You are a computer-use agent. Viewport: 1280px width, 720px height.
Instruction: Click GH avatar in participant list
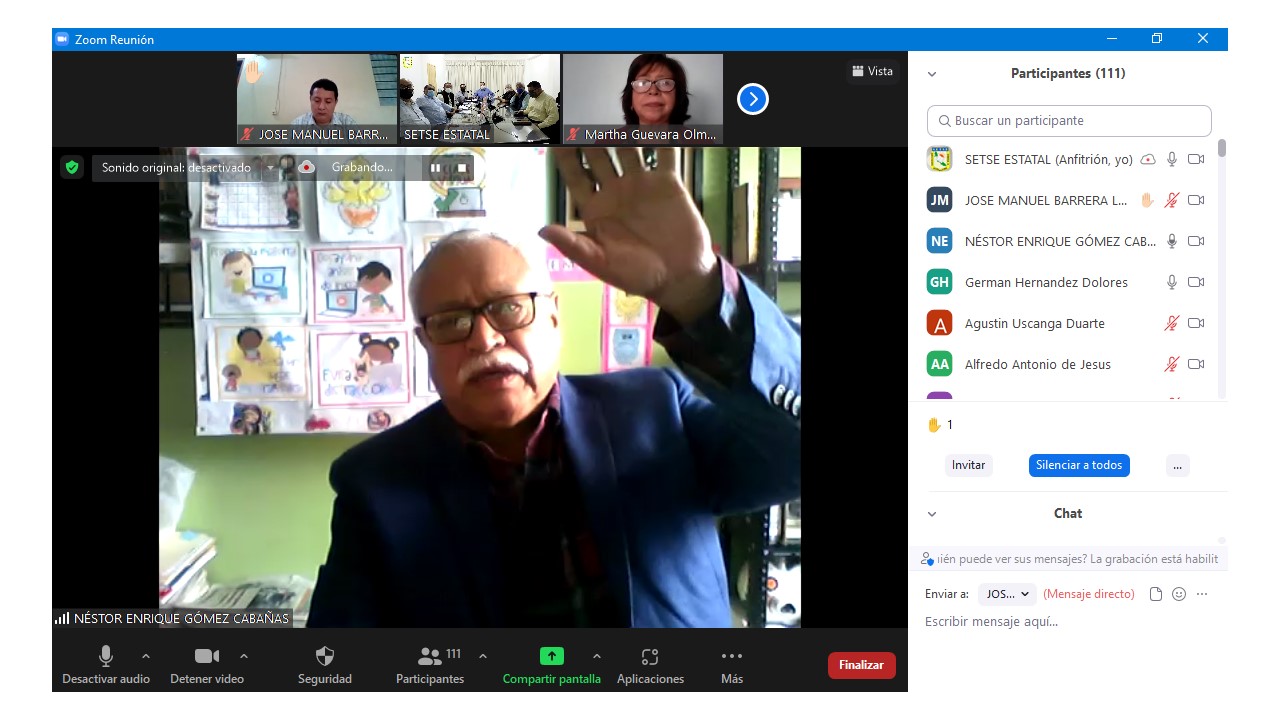pyautogui.click(x=939, y=282)
